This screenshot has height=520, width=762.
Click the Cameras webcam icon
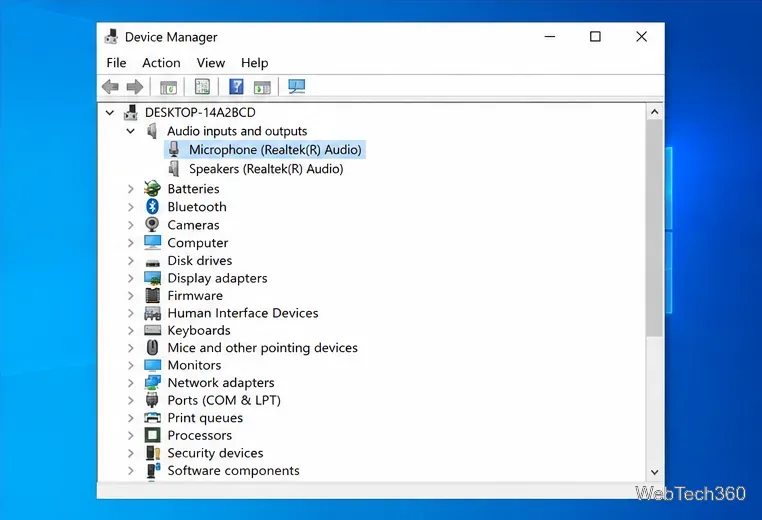point(153,225)
